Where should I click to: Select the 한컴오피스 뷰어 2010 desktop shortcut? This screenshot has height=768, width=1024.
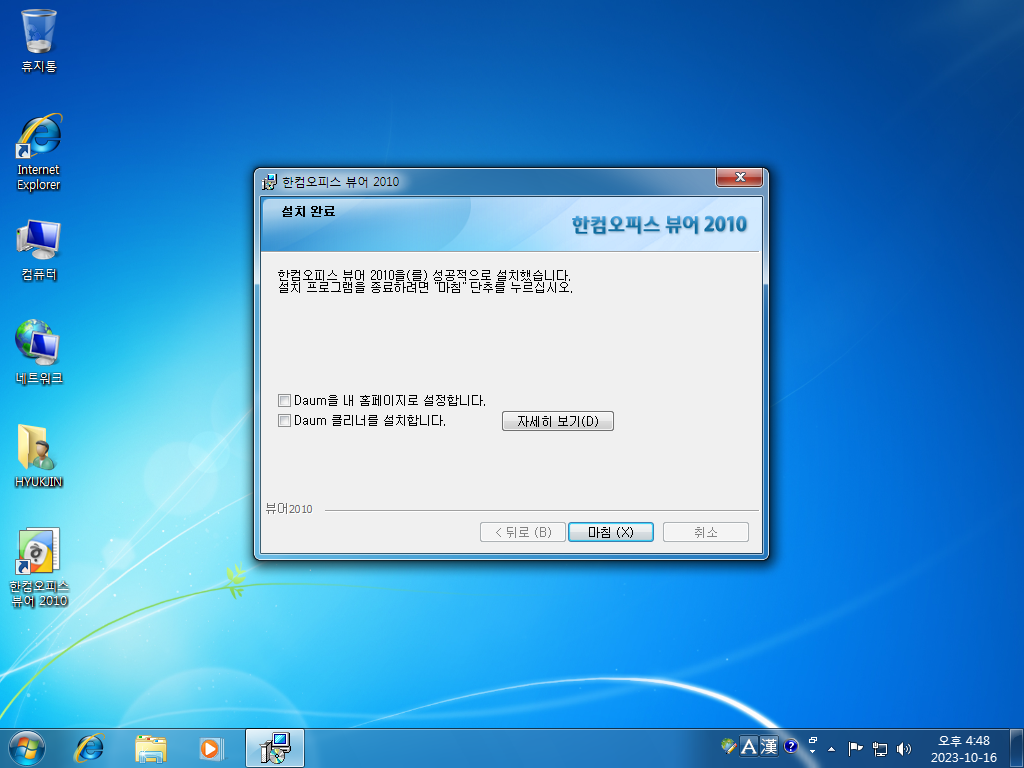(x=39, y=567)
